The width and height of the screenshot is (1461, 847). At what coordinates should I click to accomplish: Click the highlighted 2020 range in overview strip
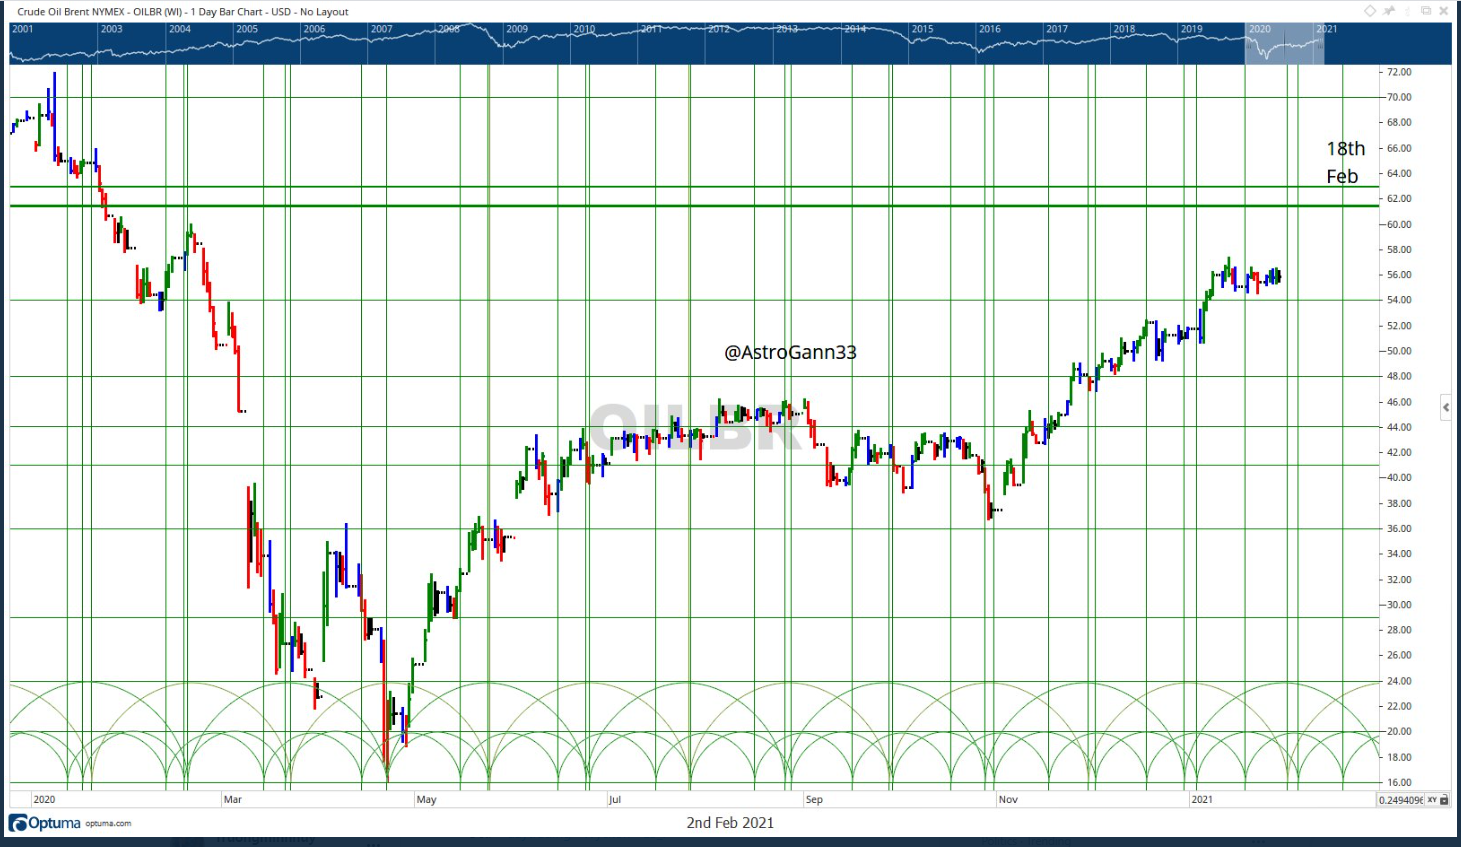(1284, 44)
